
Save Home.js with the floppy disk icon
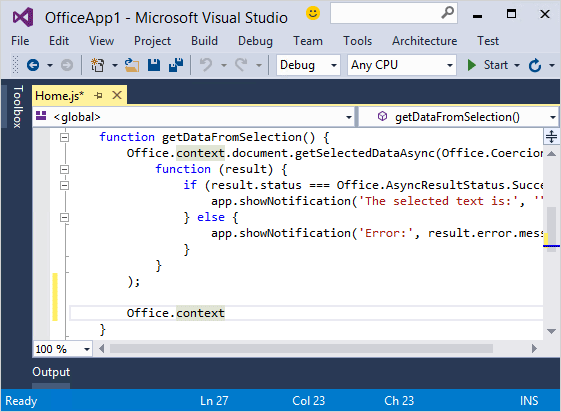pyautogui.click(x=154, y=65)
